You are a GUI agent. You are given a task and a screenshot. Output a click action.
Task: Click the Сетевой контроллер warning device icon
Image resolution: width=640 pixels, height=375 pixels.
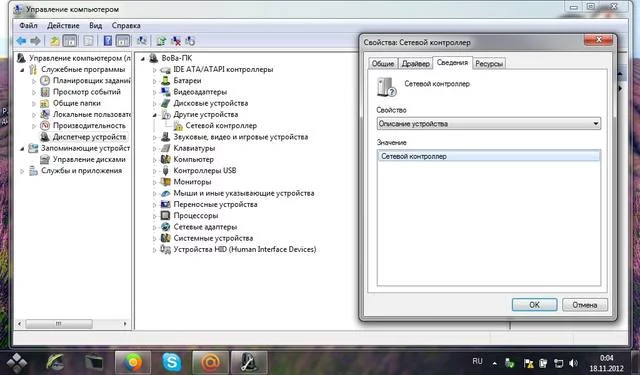(178, 126)
